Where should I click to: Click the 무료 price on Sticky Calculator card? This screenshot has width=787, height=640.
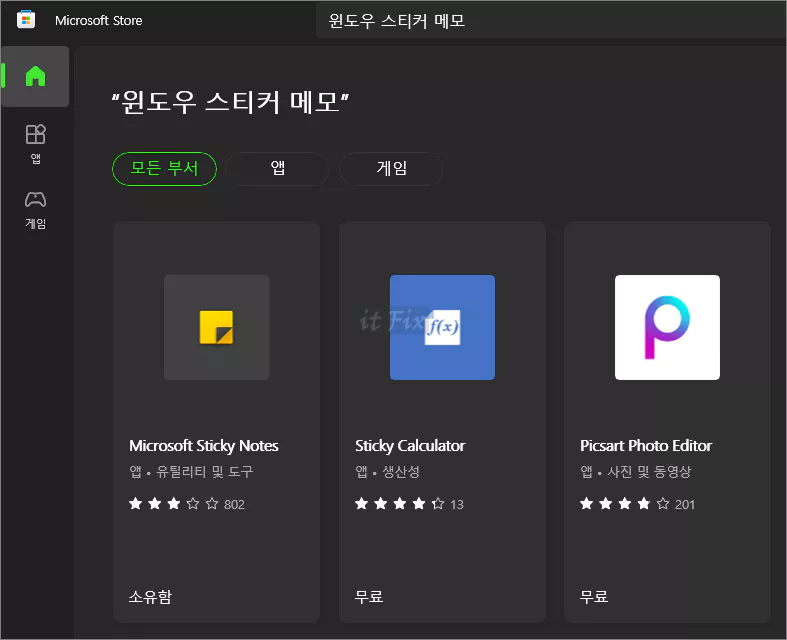[x=369, y=596]
